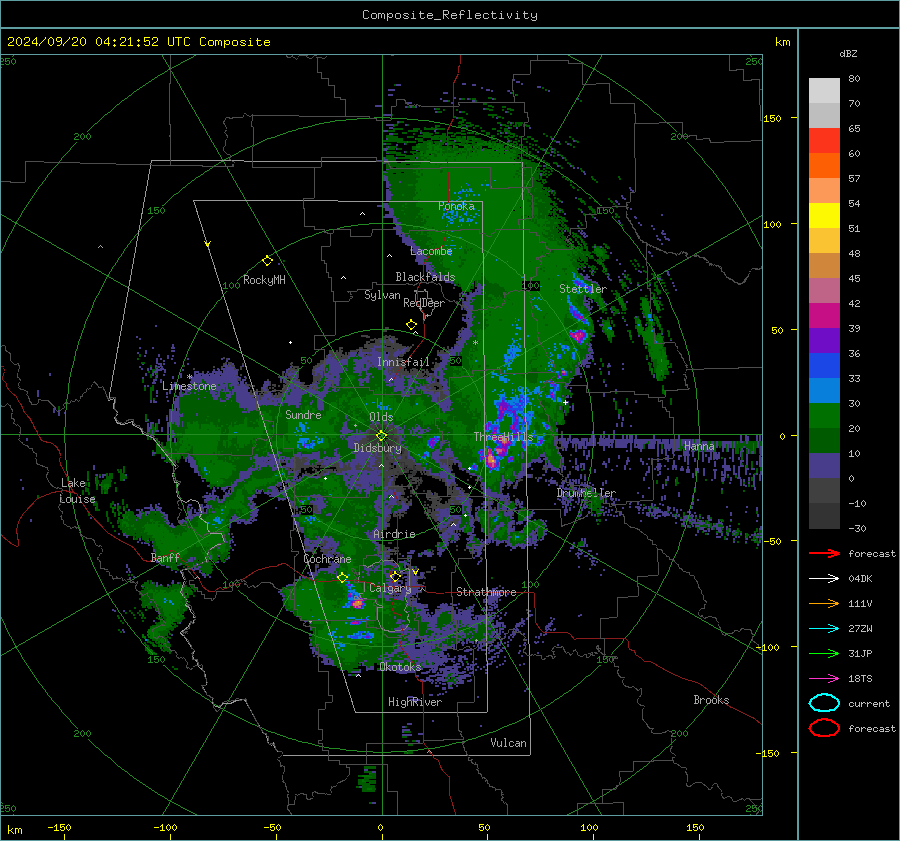Click the yellow diamond marker above Calgary
900x841 pixels.
pos(395,576)
